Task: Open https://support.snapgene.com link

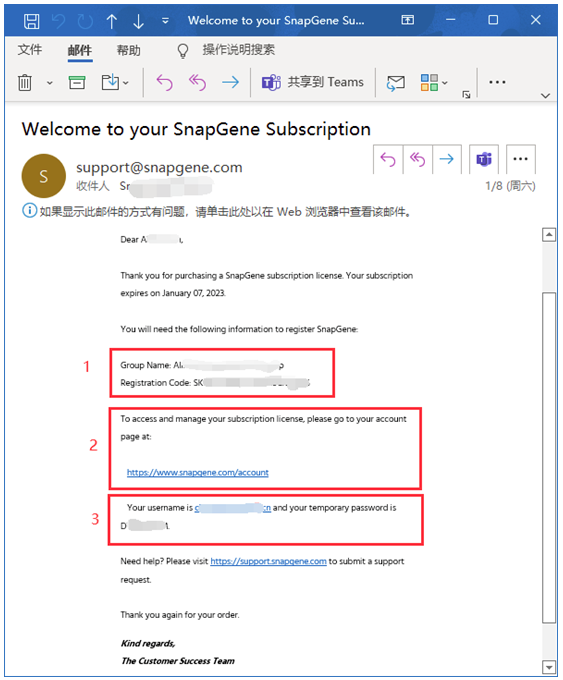Action: click(x=268, y=561)
